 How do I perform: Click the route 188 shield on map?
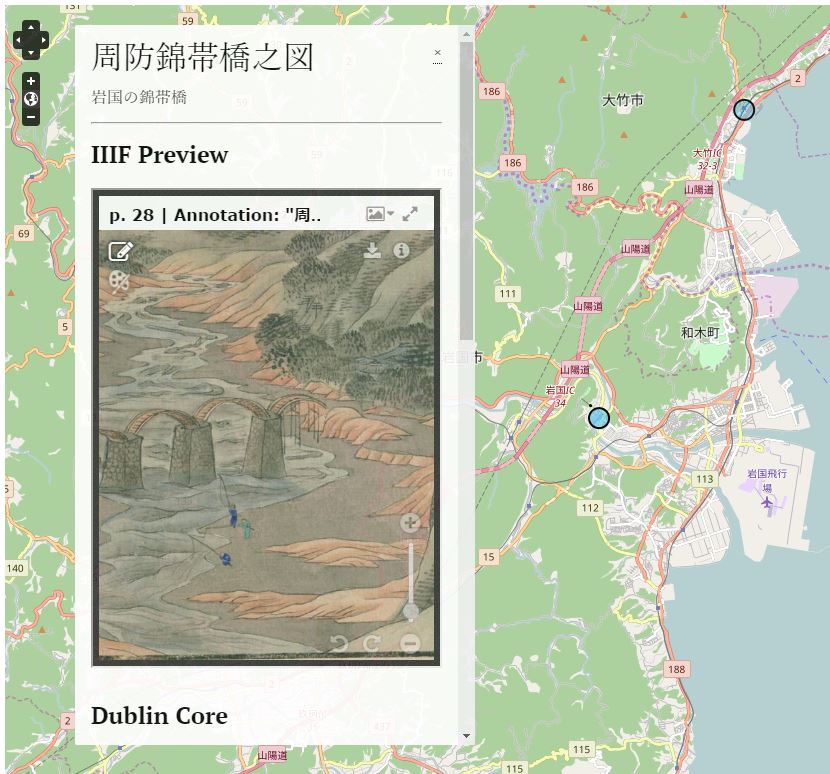[676, 669]
